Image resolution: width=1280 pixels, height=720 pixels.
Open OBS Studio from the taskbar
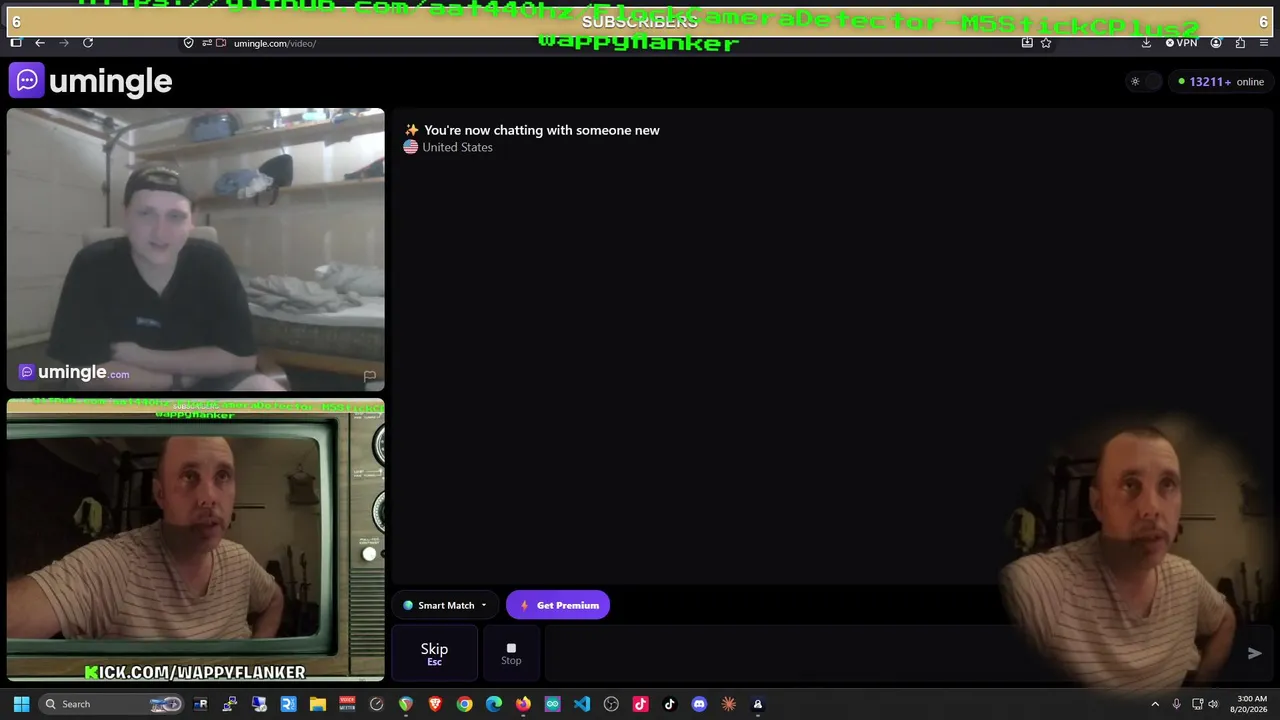611,704
